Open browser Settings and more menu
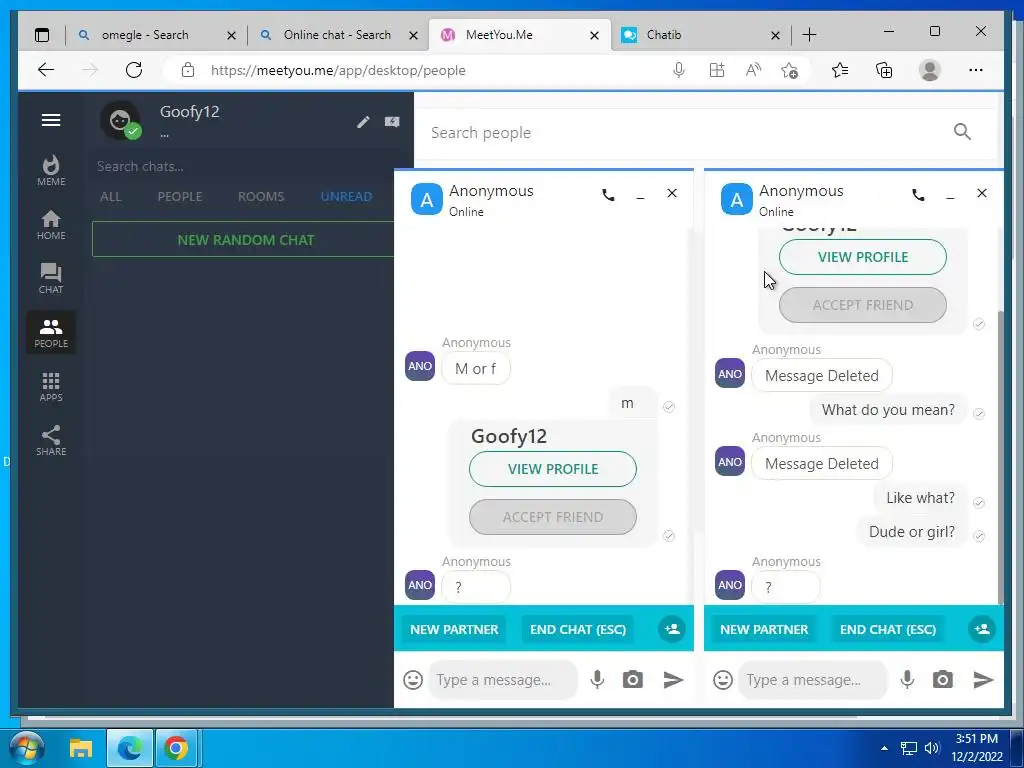Viewport: 1024px width, 768px height. (976, 70)
